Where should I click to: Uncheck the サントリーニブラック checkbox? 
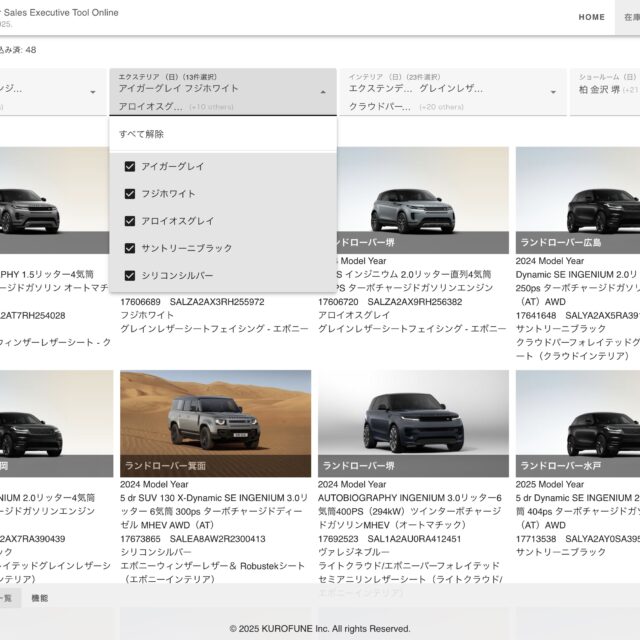130,248
